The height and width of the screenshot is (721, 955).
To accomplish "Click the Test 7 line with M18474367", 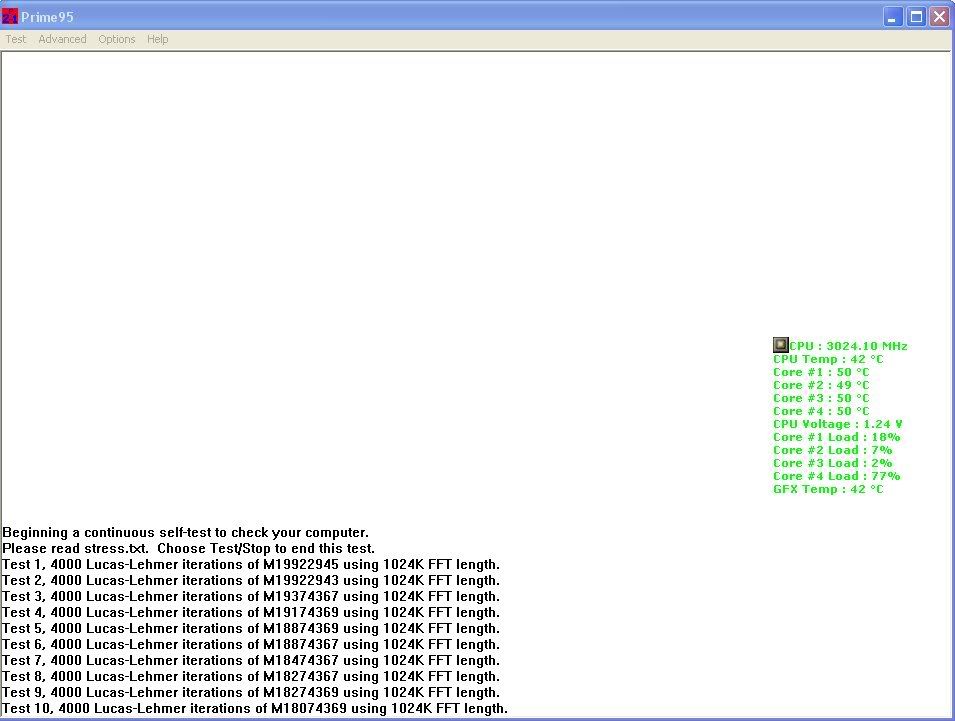I will click(251, 661).
